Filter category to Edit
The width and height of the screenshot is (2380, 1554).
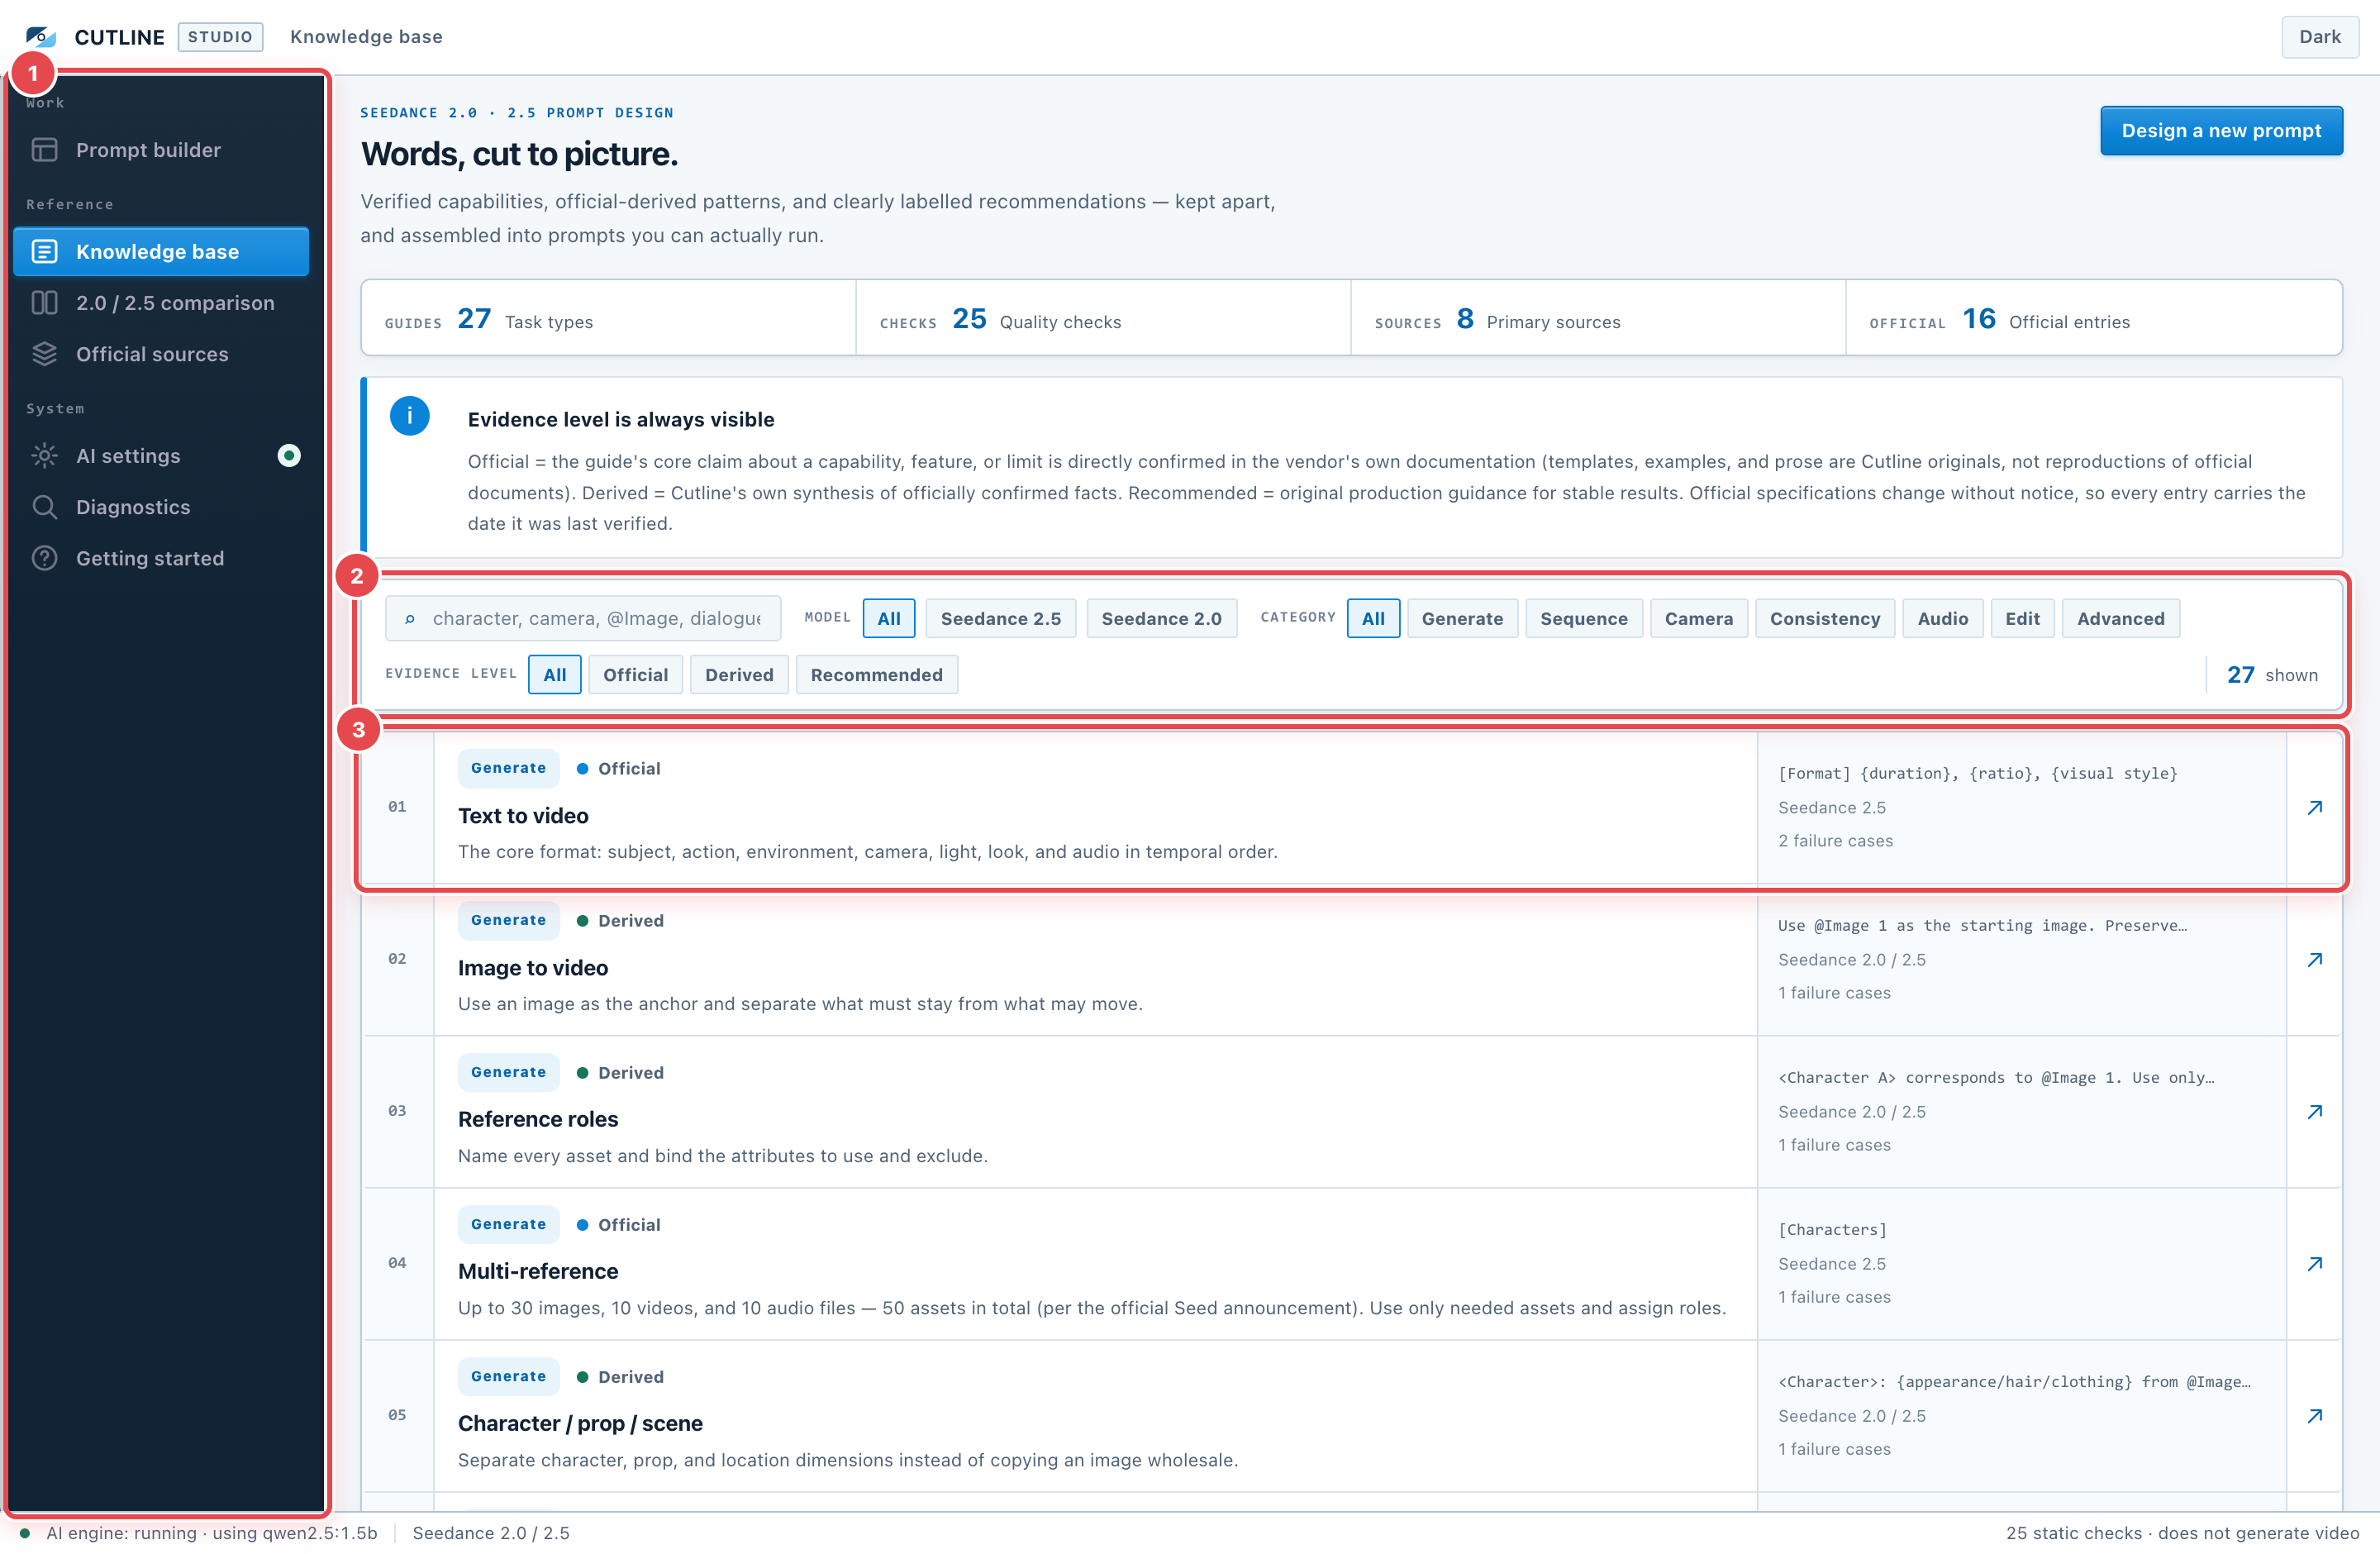pos(2022,619)
